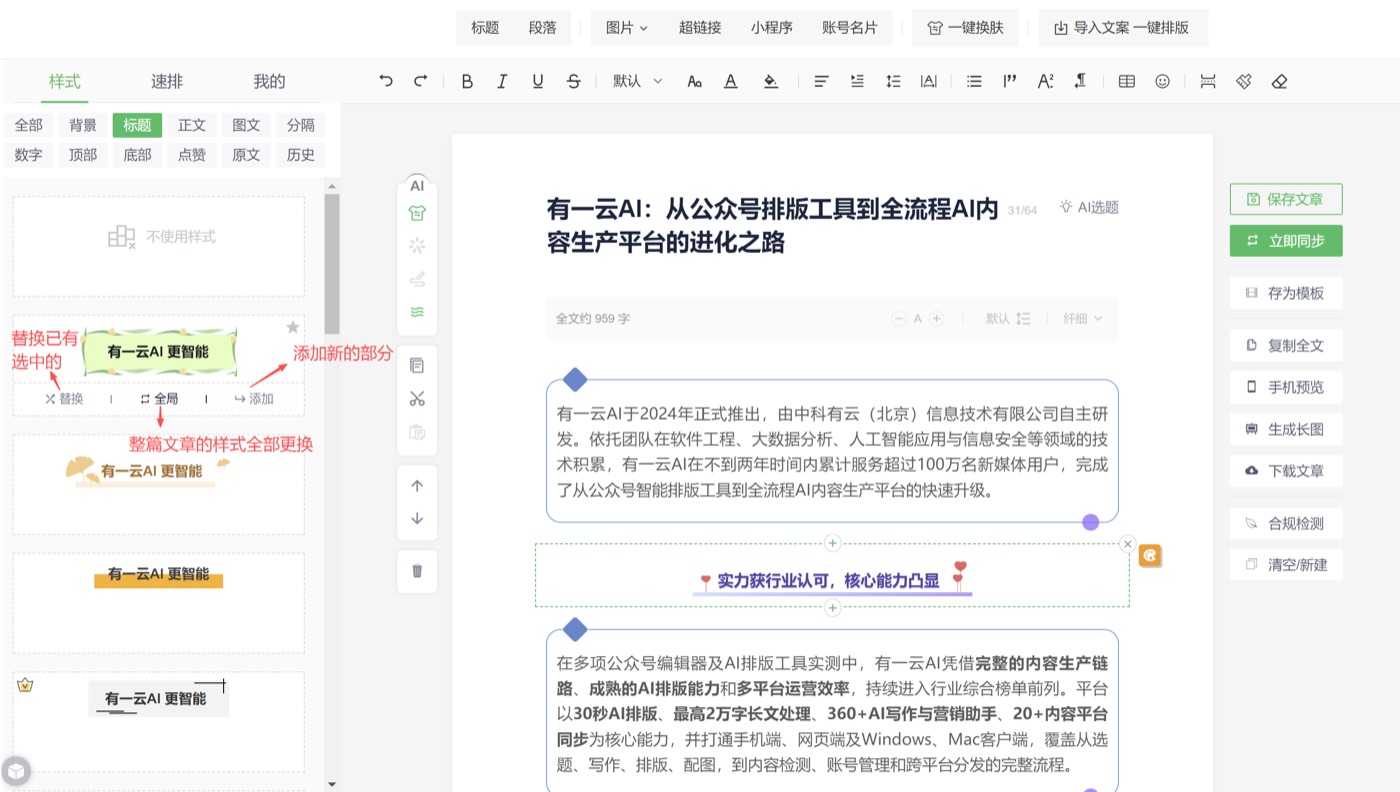Click the 保存文章 button
The width and height of the screenshot is (1400, 792).
click(1286, 199)
